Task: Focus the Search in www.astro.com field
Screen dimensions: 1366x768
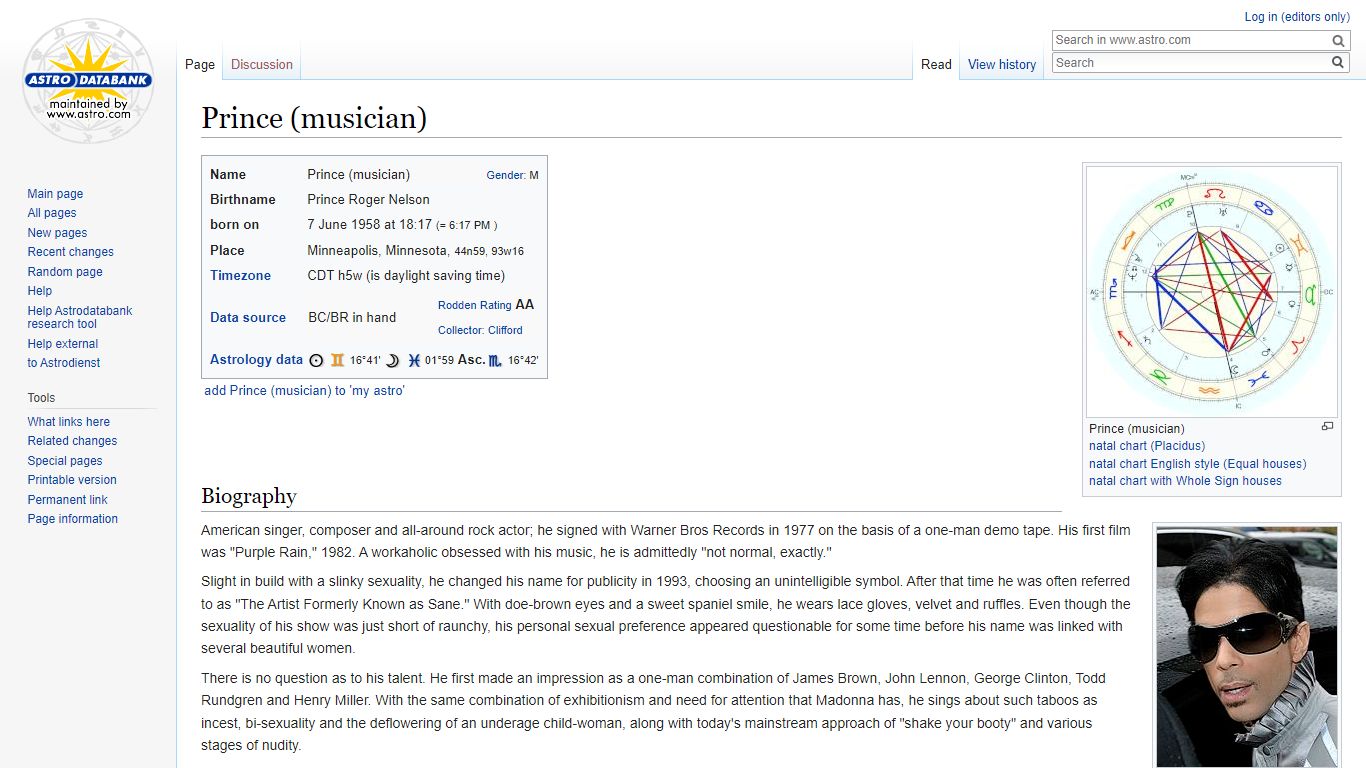Action: pyautogui.click(x=1190, y=41)
